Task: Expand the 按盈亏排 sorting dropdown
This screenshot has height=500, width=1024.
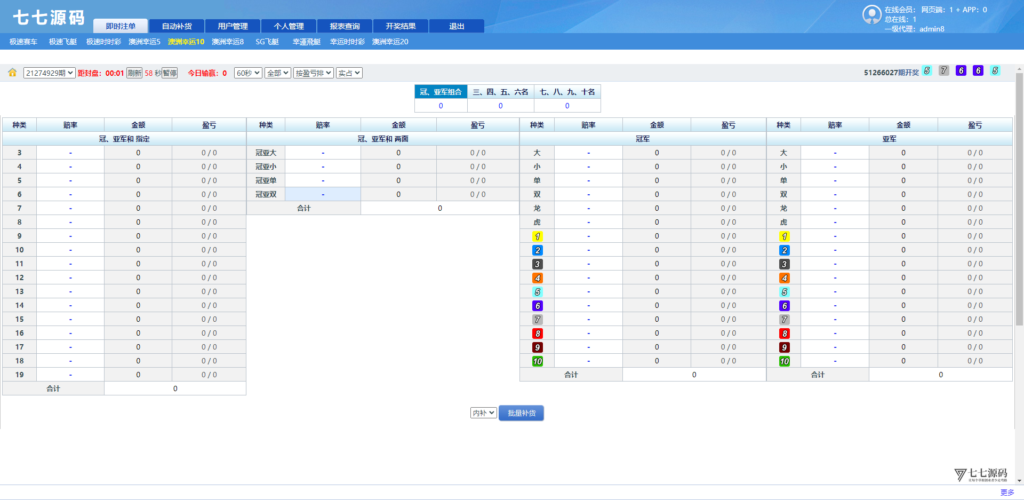Action: [x=313, y=73]
